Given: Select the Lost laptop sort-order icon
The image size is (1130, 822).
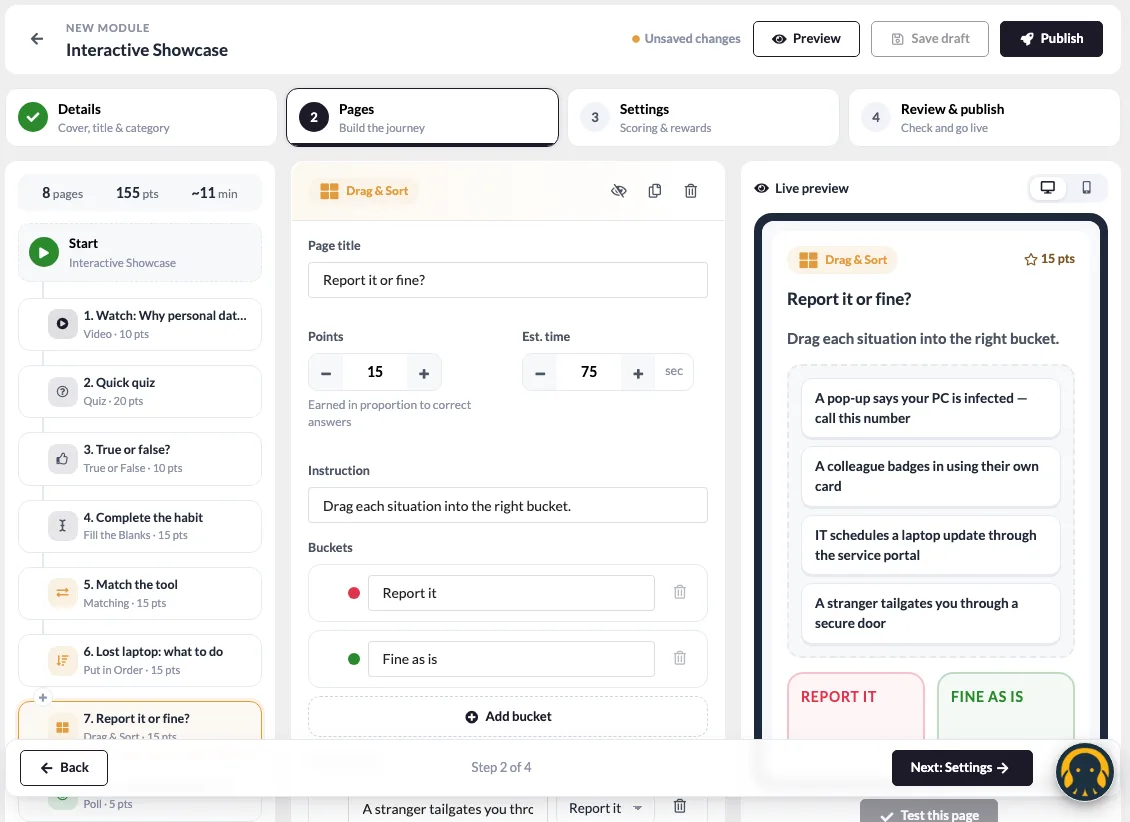Looking at the screenshot, I should (63, 660).
